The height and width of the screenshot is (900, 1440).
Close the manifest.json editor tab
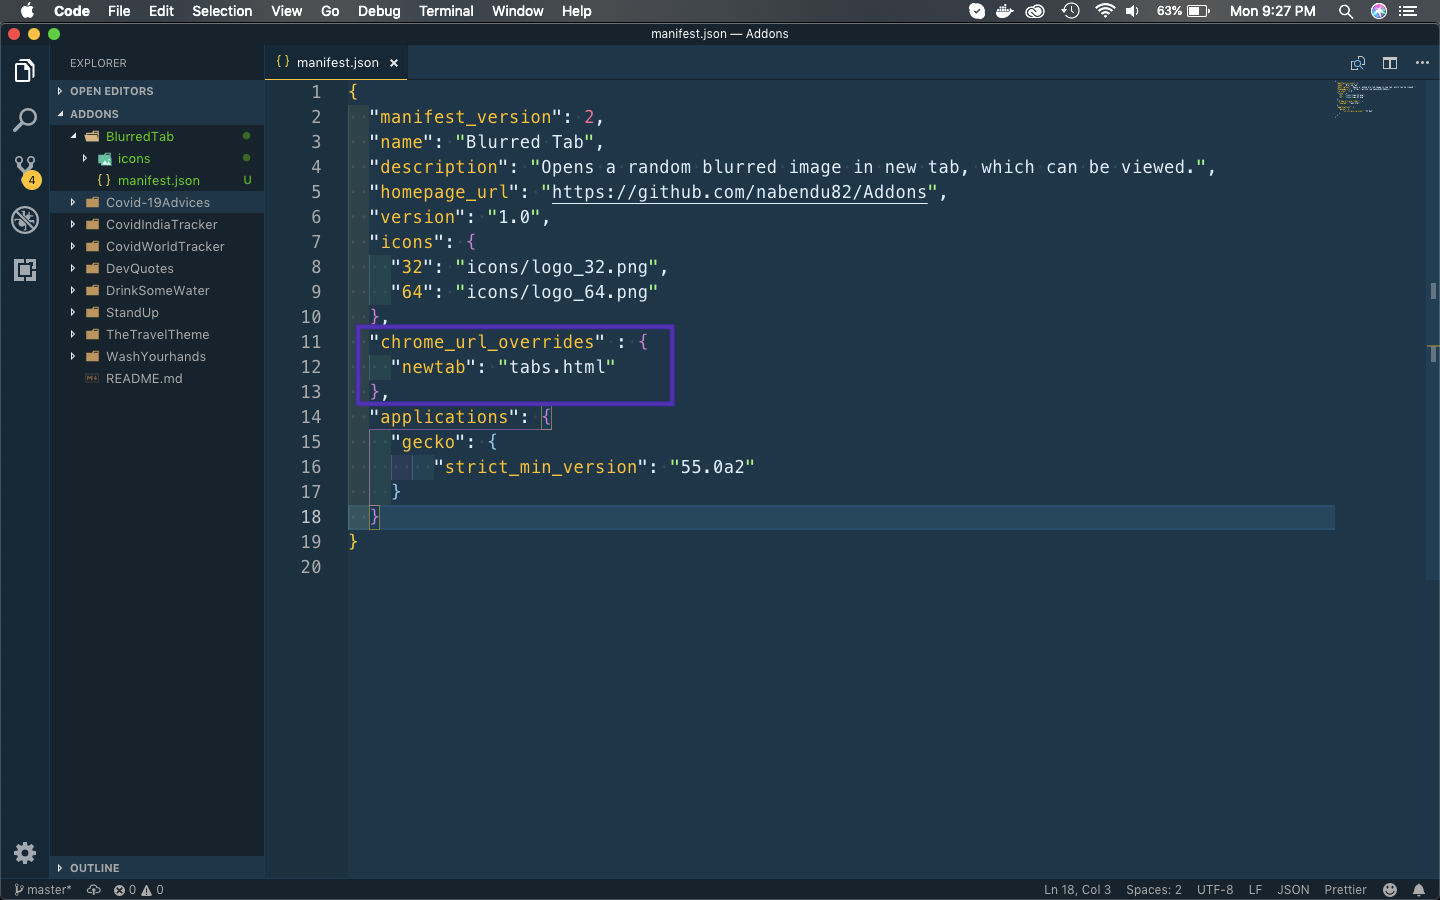tap(394, 63)
